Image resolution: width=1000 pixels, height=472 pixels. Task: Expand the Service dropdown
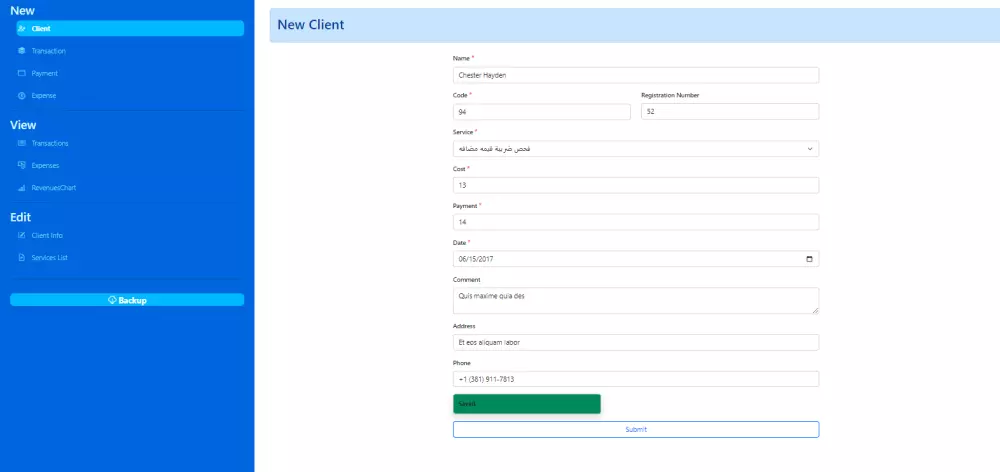coord(636,149)
